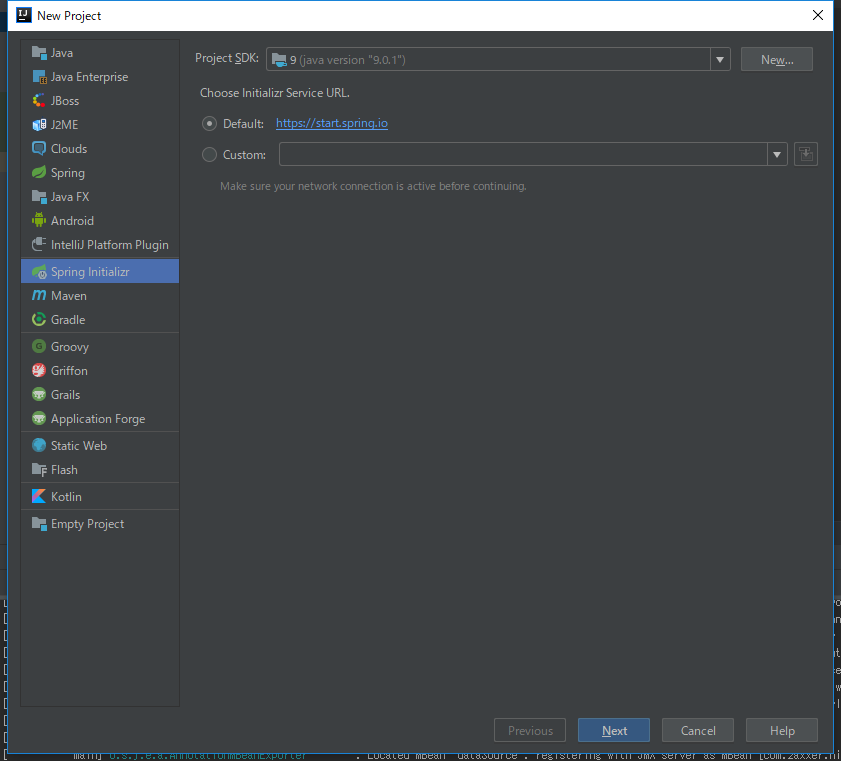
Task: Select the Default Initializr URL radio button
Action: [209, 124]
